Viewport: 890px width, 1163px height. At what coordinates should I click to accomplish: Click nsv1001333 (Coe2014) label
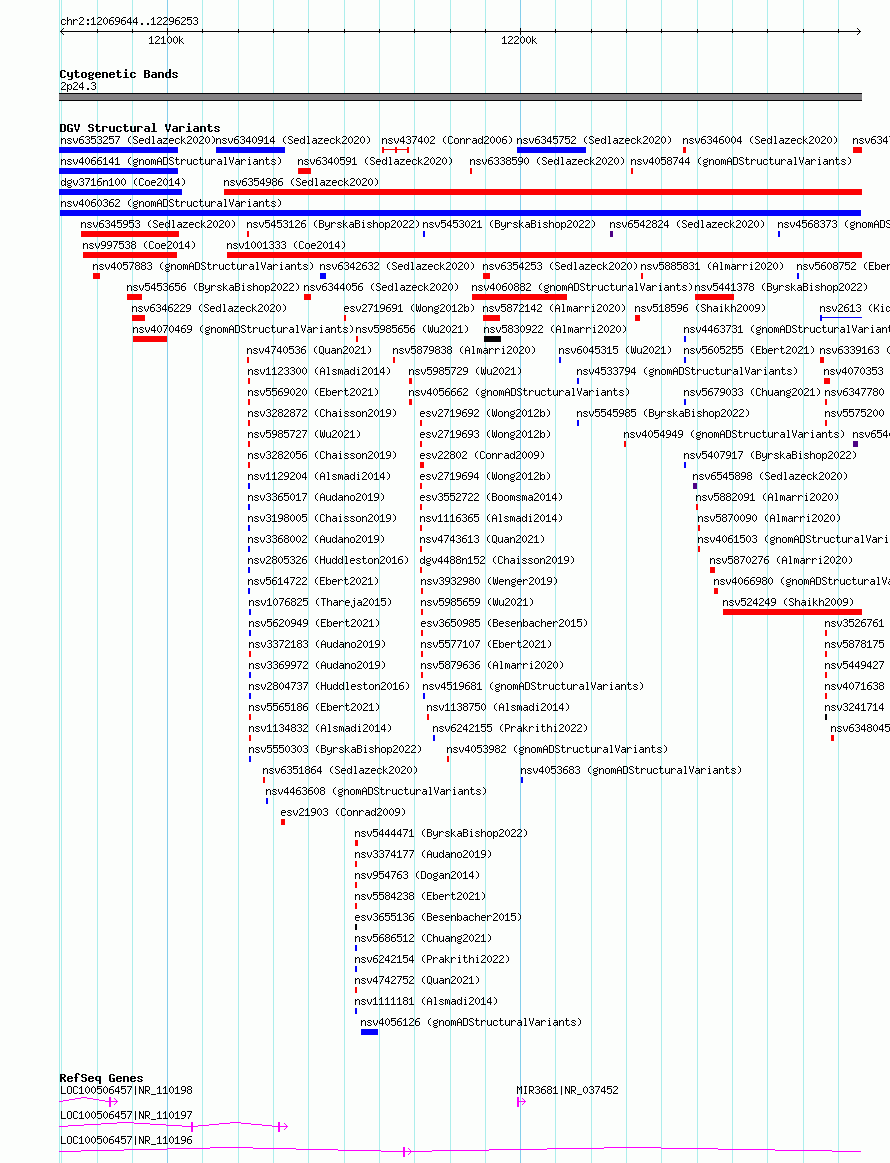(286, 245)
